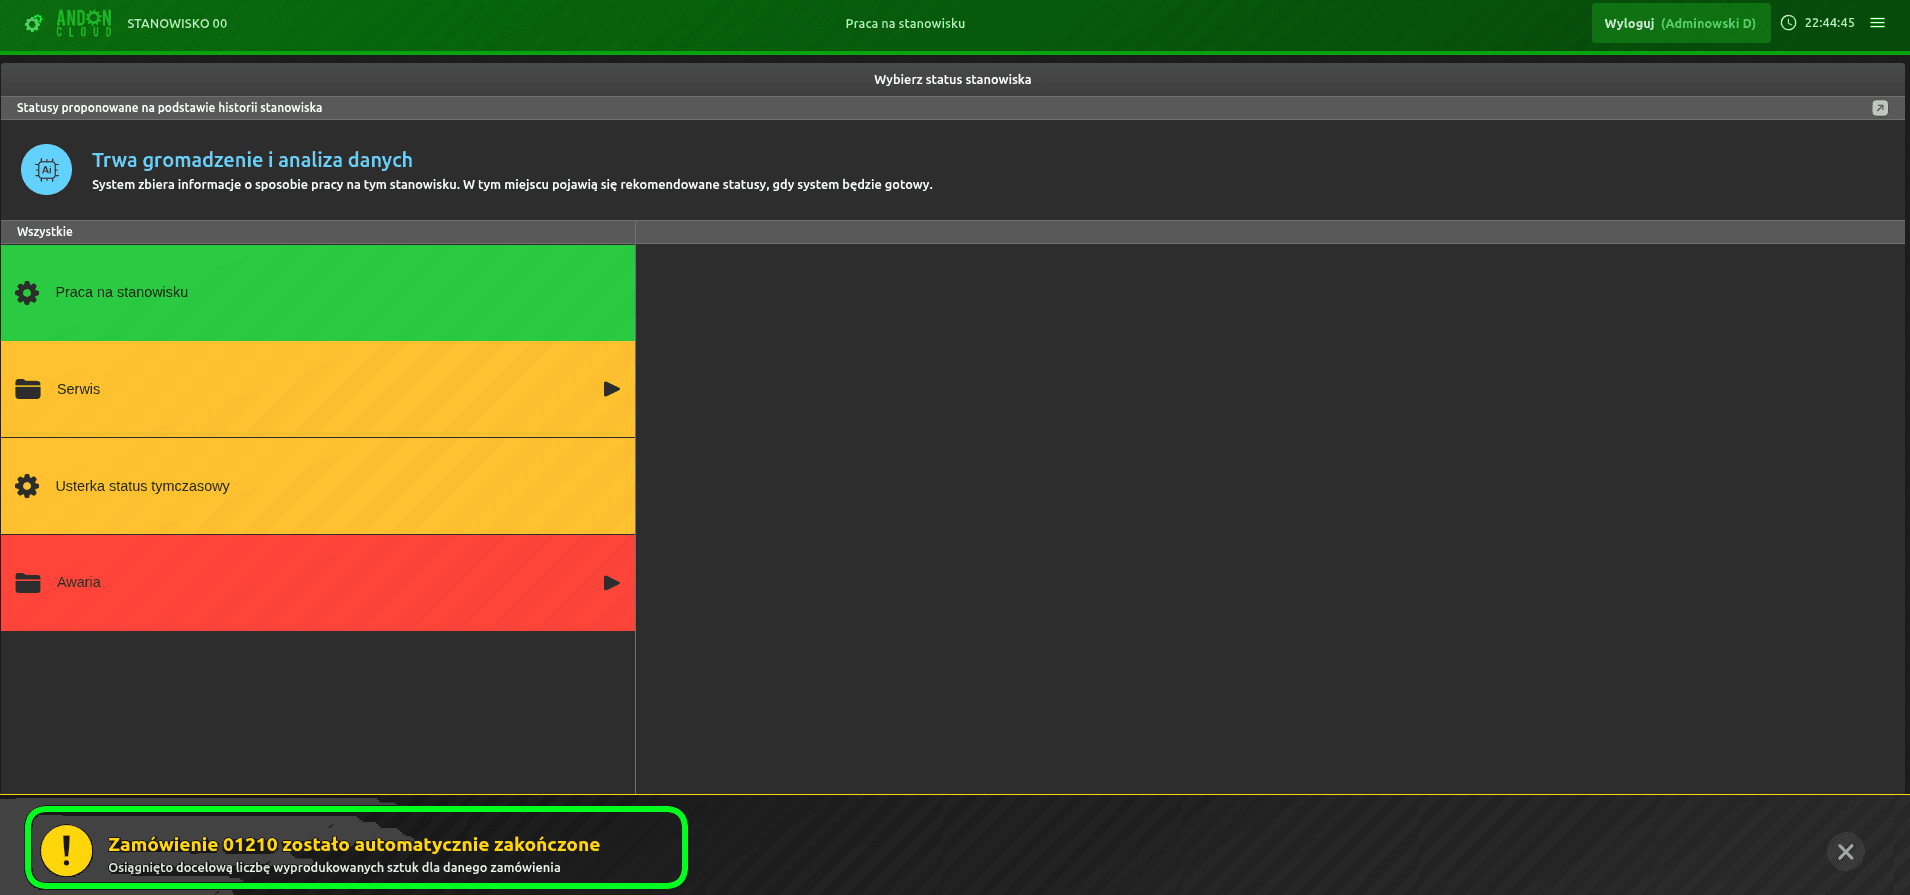The image size is (1910, 895).
Task: Click the yellow exclamation warning icon
Action: tap(67, 850)
